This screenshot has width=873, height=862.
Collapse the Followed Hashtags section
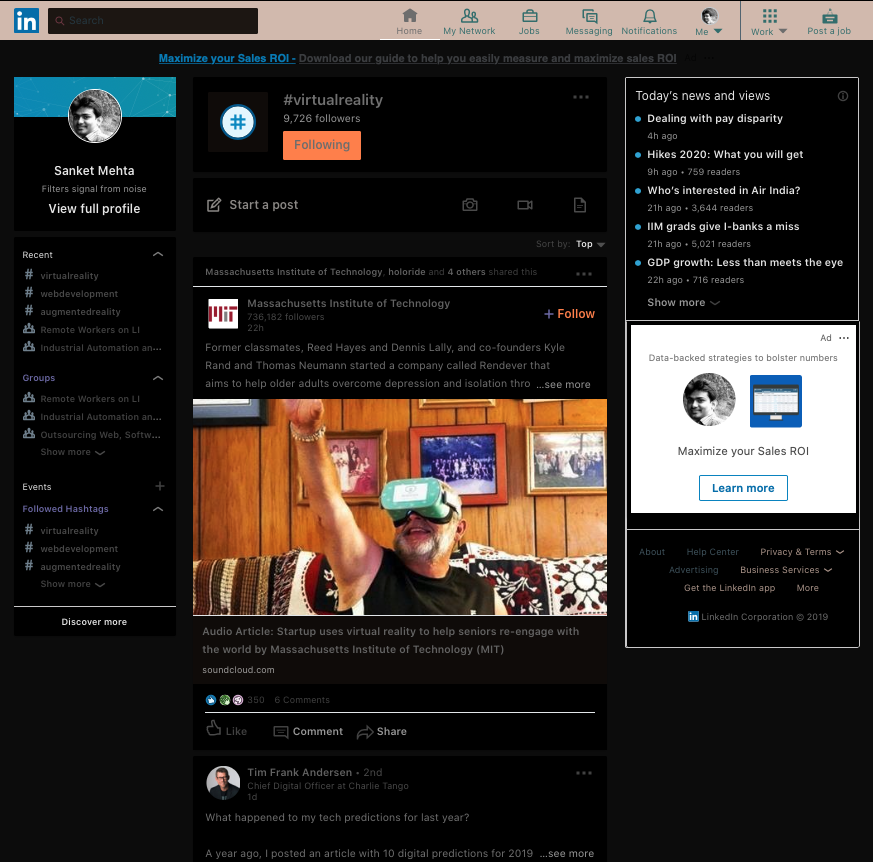(158, 509)
